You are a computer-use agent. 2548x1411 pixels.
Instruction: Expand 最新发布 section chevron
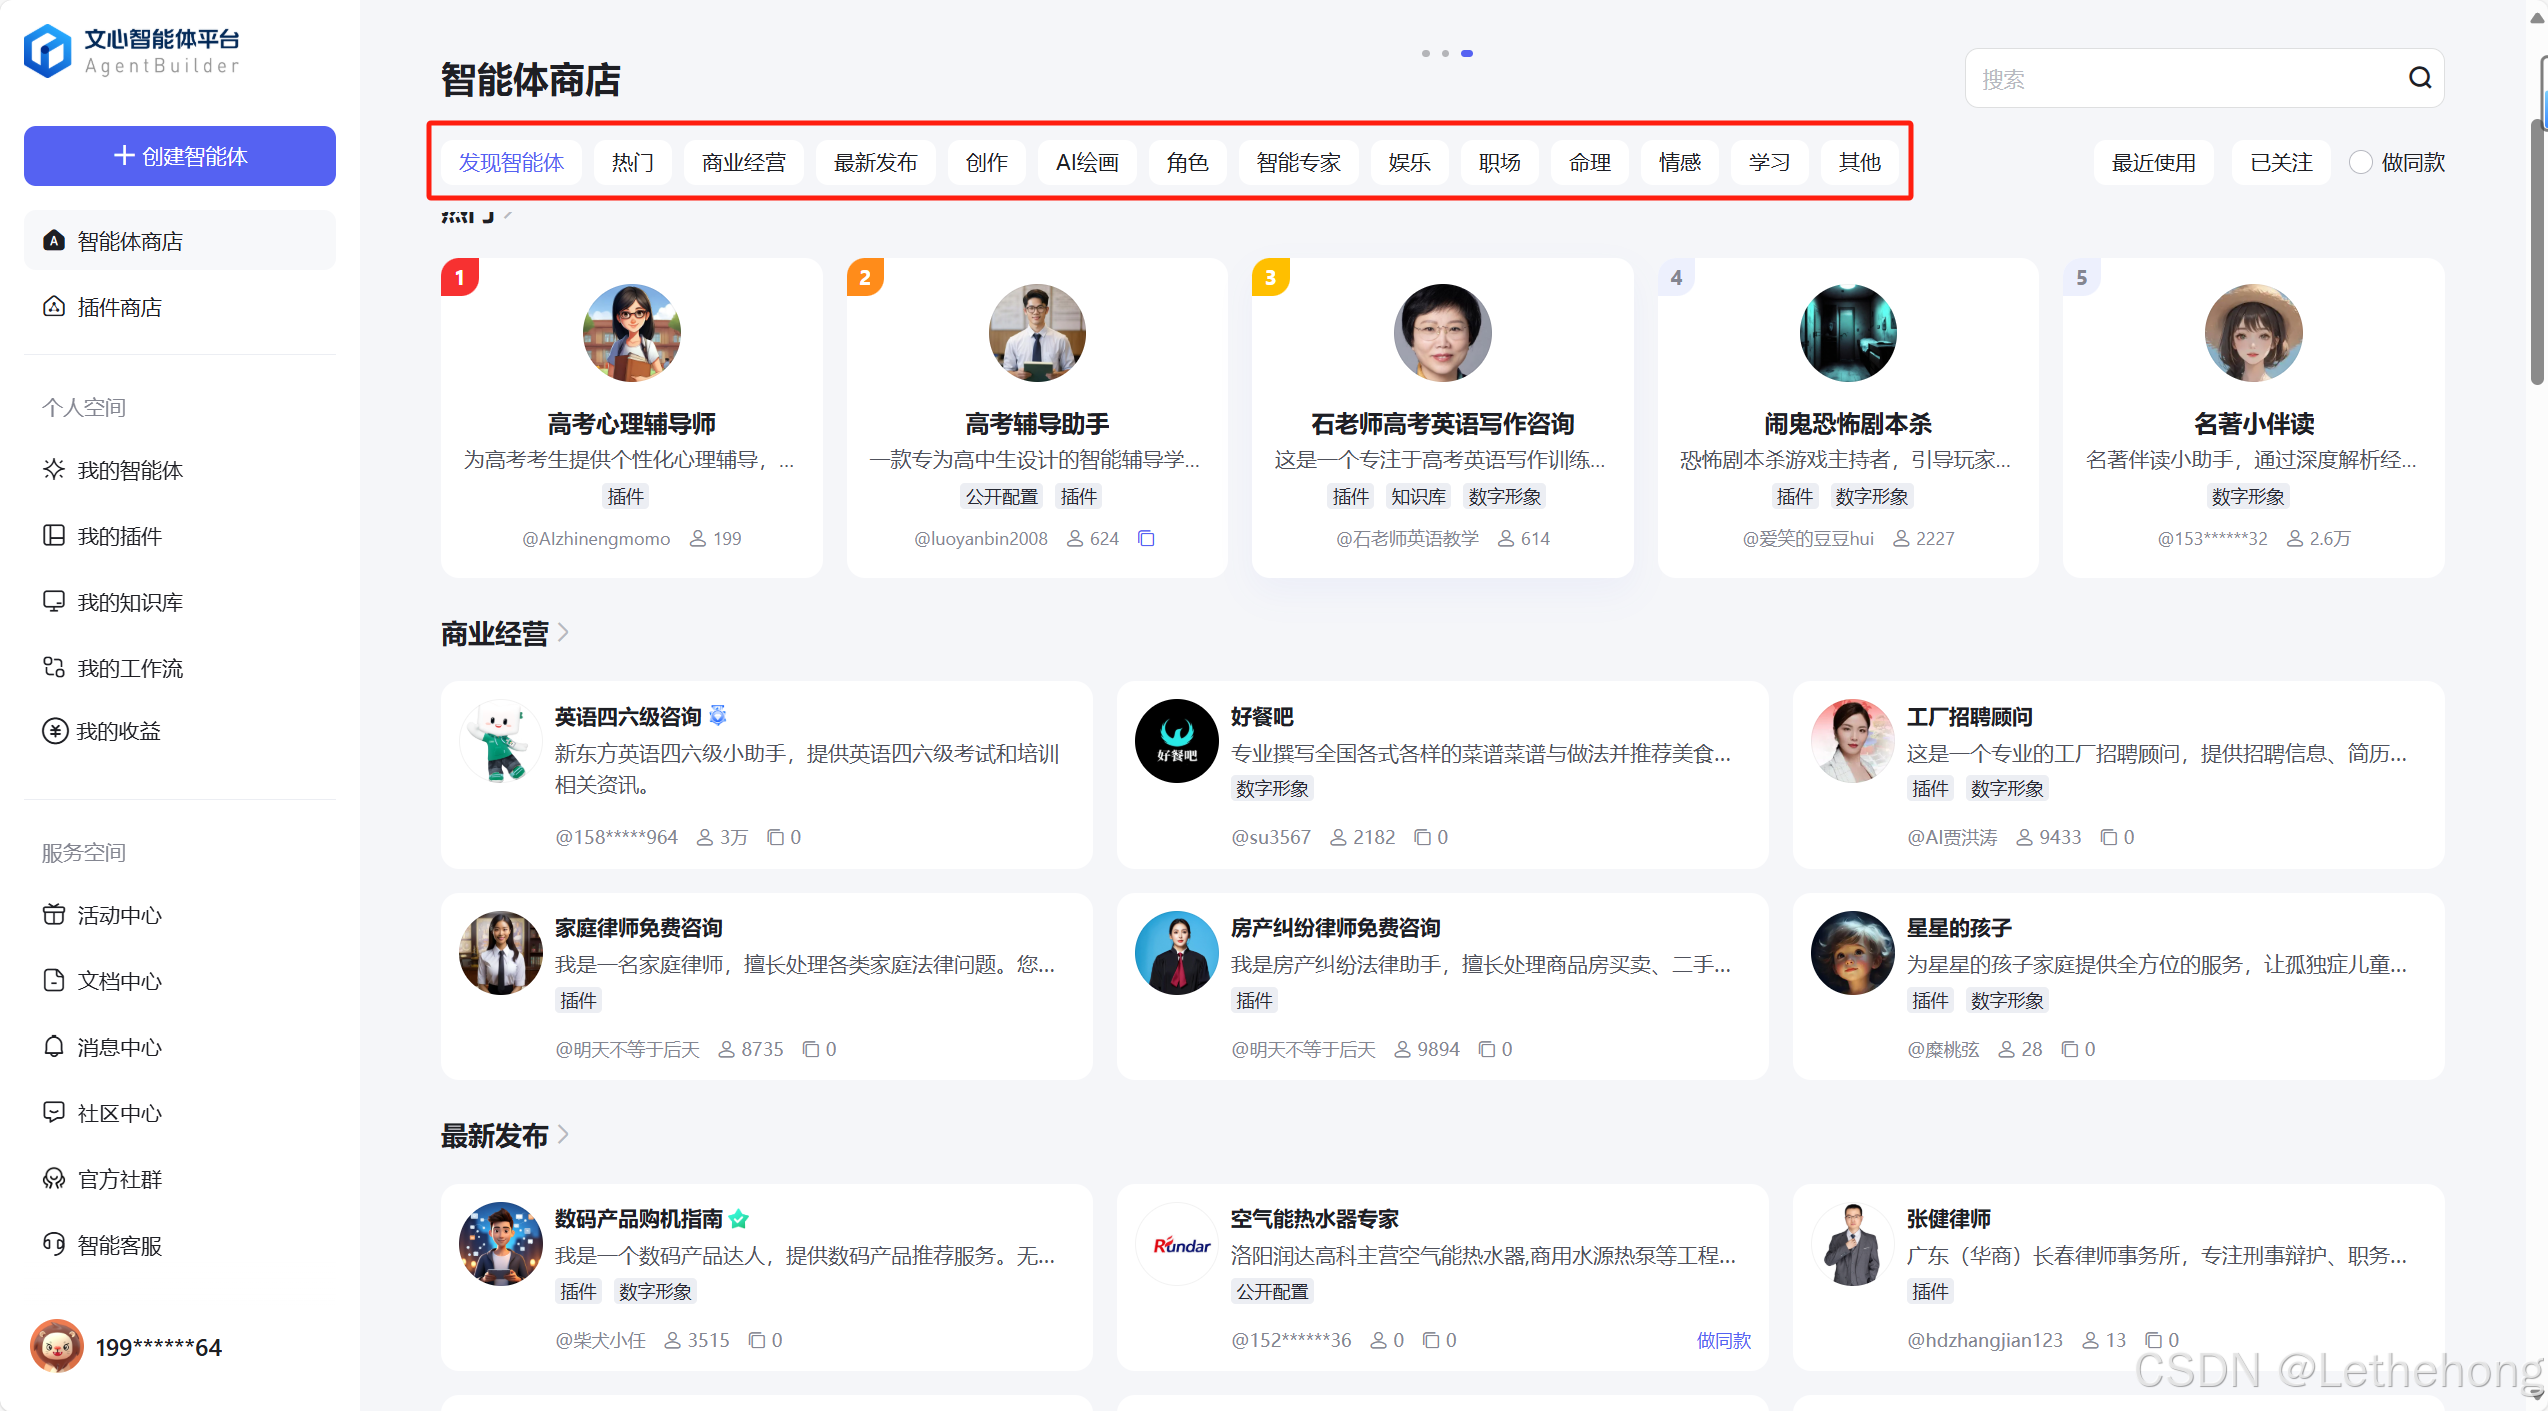(563, 1134)
